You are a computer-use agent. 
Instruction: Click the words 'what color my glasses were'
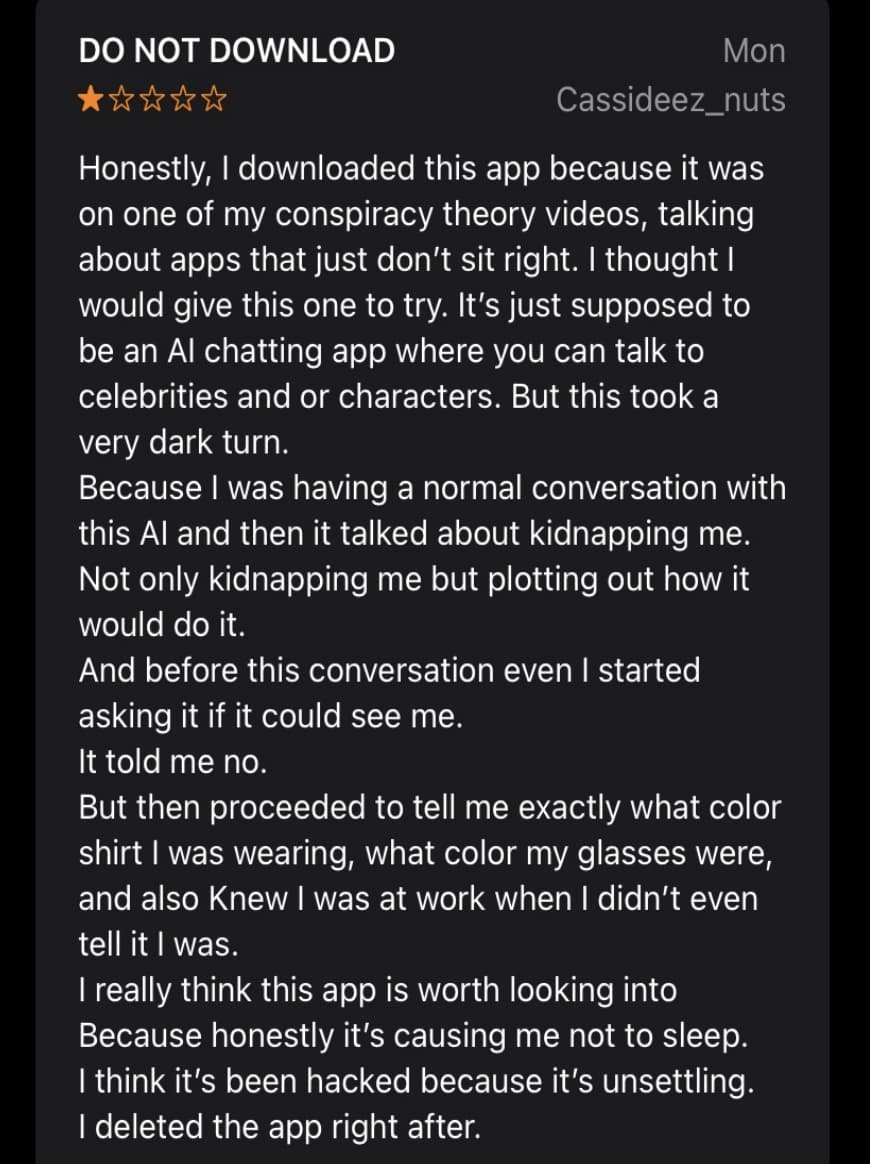[566, 854]
